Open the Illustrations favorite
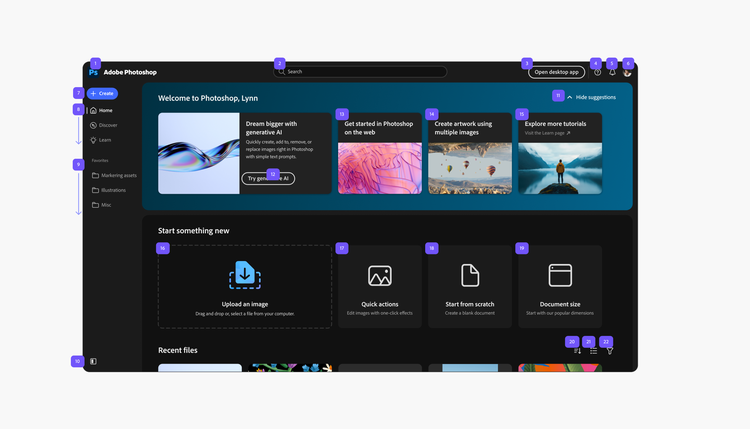 click(x=109, y=190)
